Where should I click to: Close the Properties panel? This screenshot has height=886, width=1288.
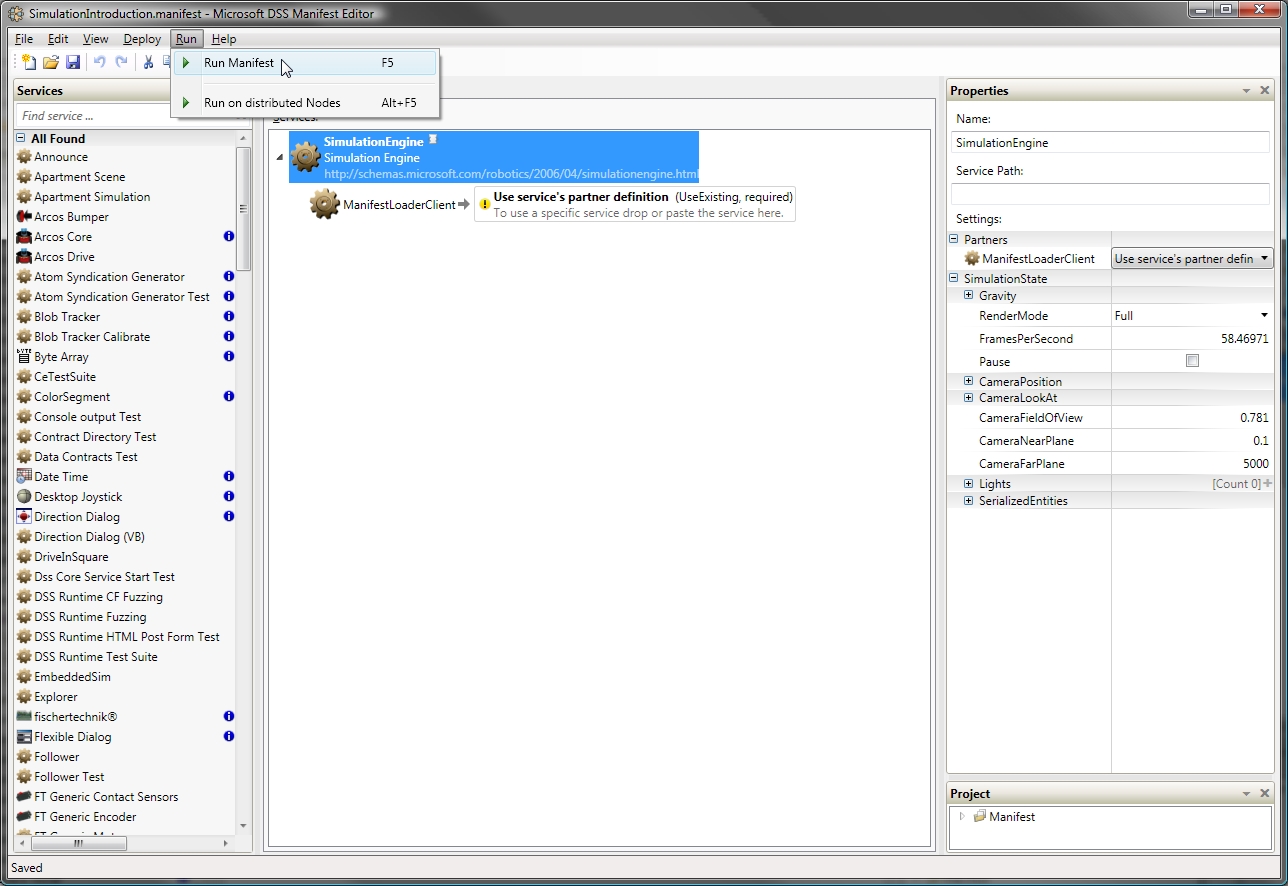[x=1265, y=91]
